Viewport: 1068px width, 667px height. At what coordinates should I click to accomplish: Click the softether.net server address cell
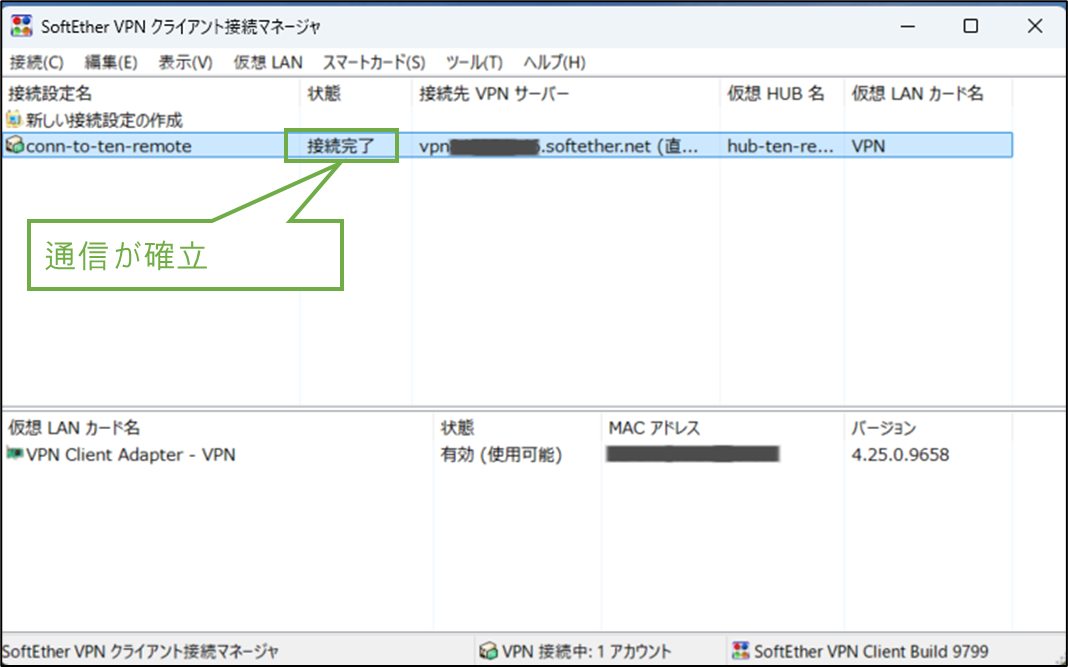tap(559, 146)
